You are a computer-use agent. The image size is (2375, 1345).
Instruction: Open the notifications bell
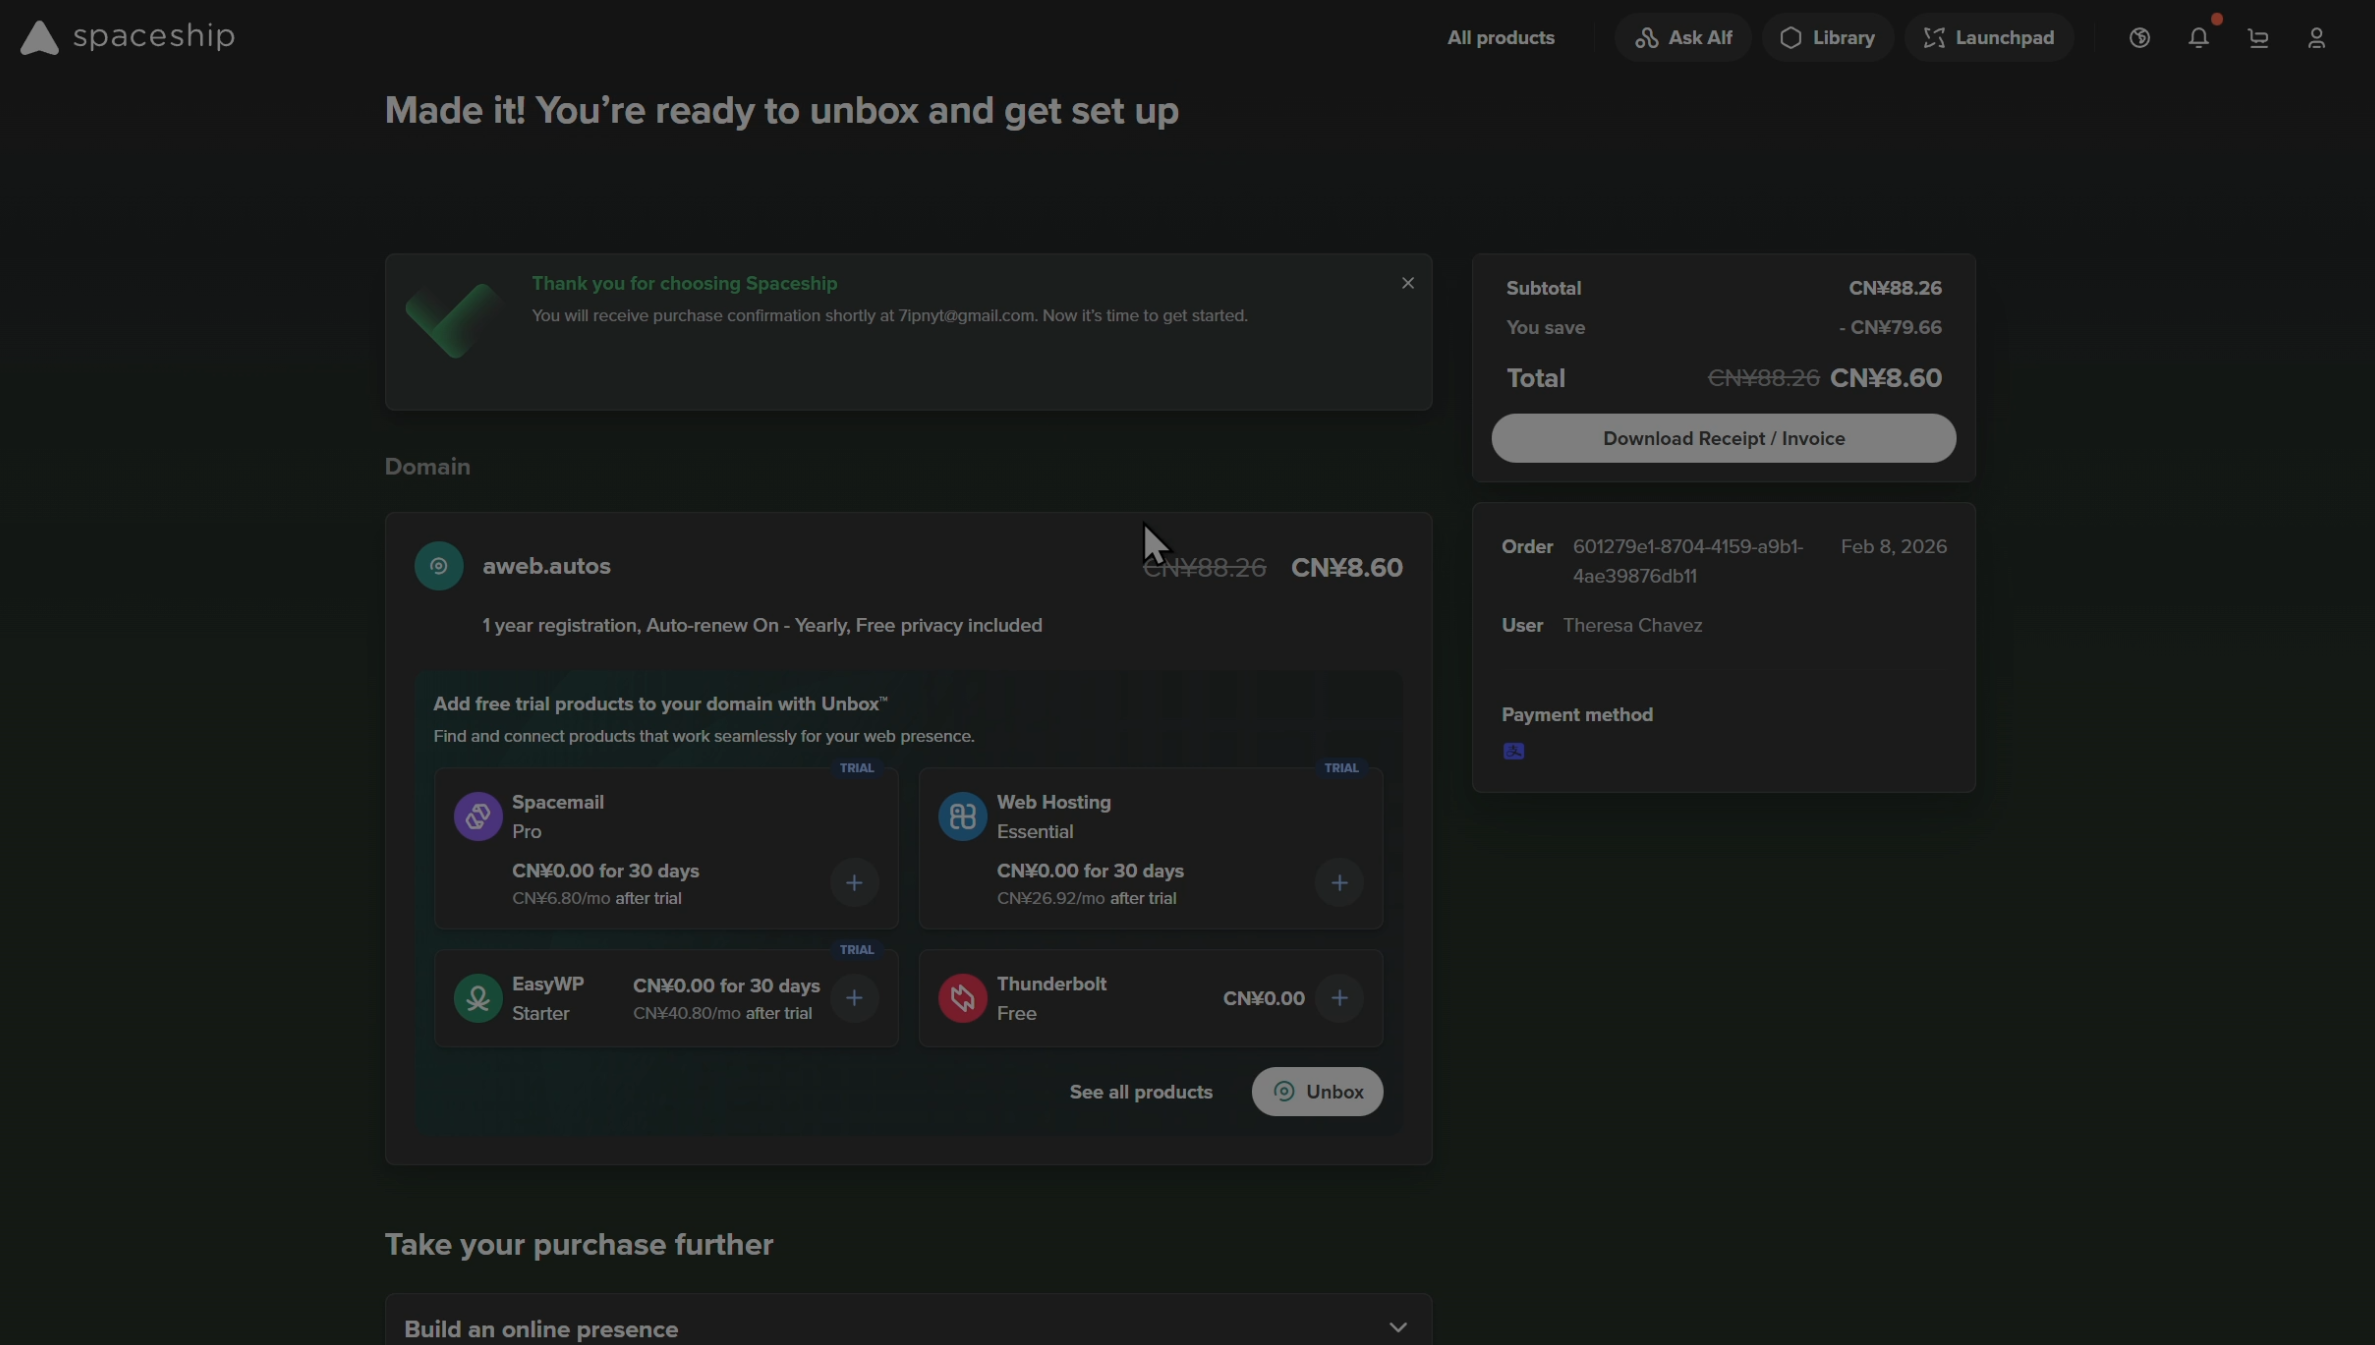[2198, 38]
